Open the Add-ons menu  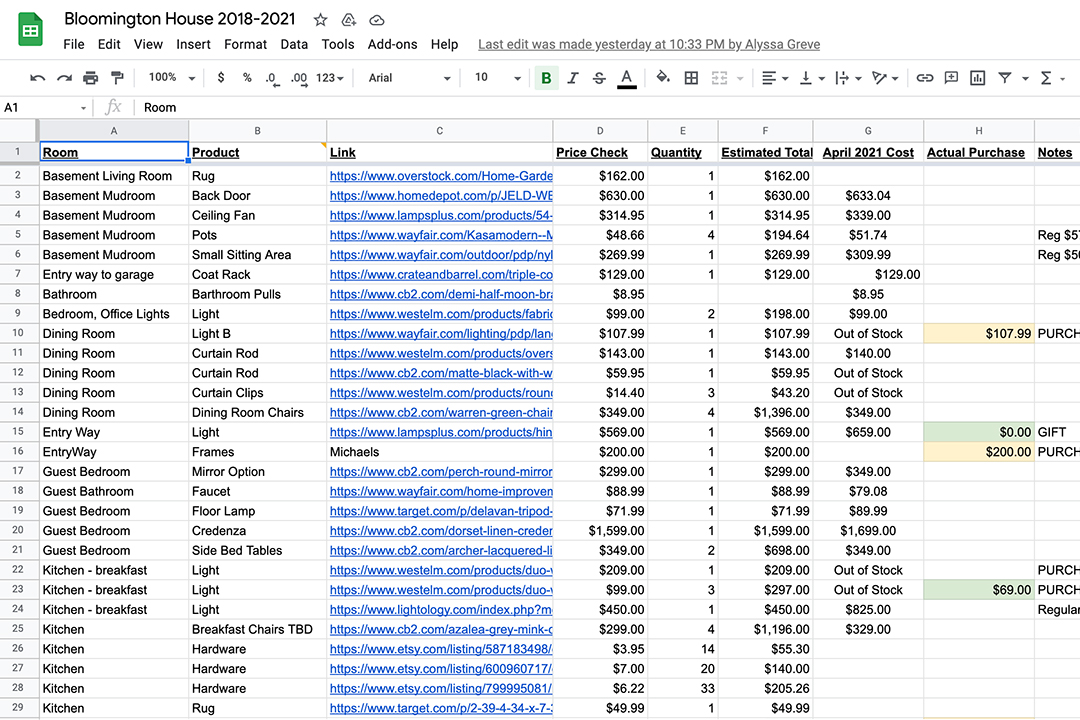[392, 44]
